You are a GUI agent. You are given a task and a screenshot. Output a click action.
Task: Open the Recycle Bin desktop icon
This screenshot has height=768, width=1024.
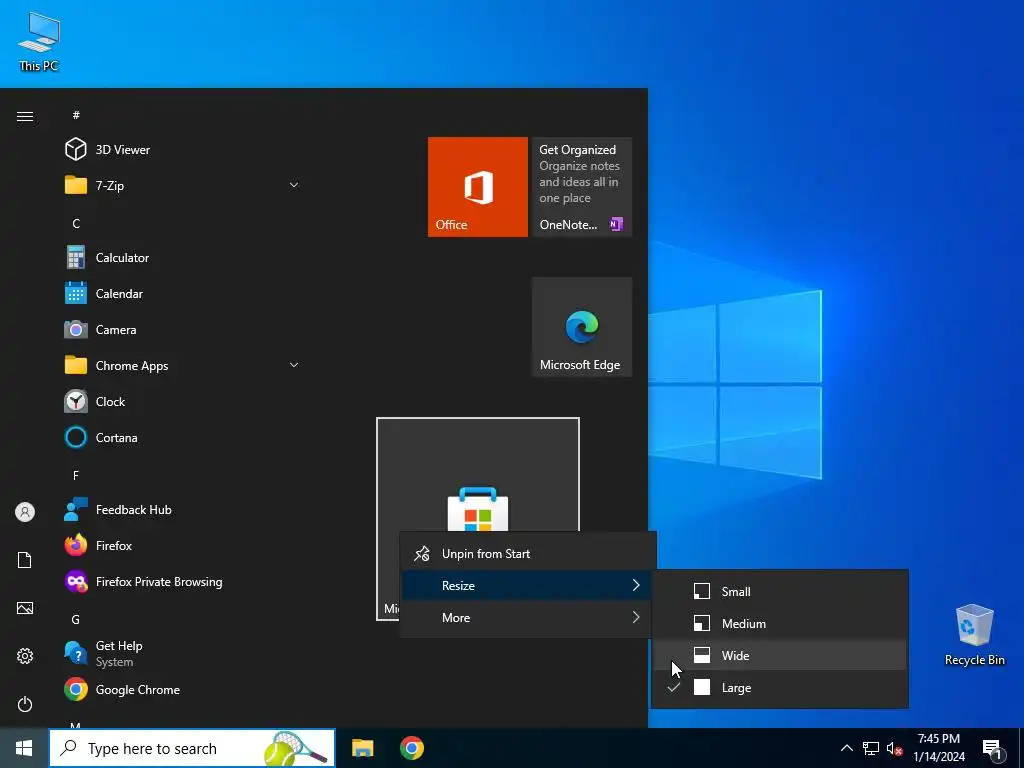point(974,635)
